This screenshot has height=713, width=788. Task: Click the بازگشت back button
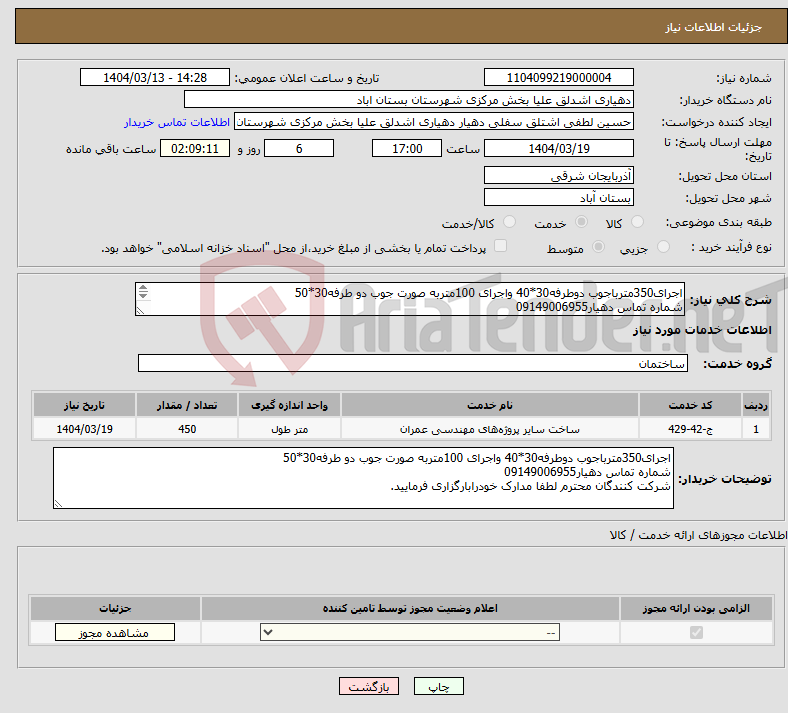click(369, 686)
